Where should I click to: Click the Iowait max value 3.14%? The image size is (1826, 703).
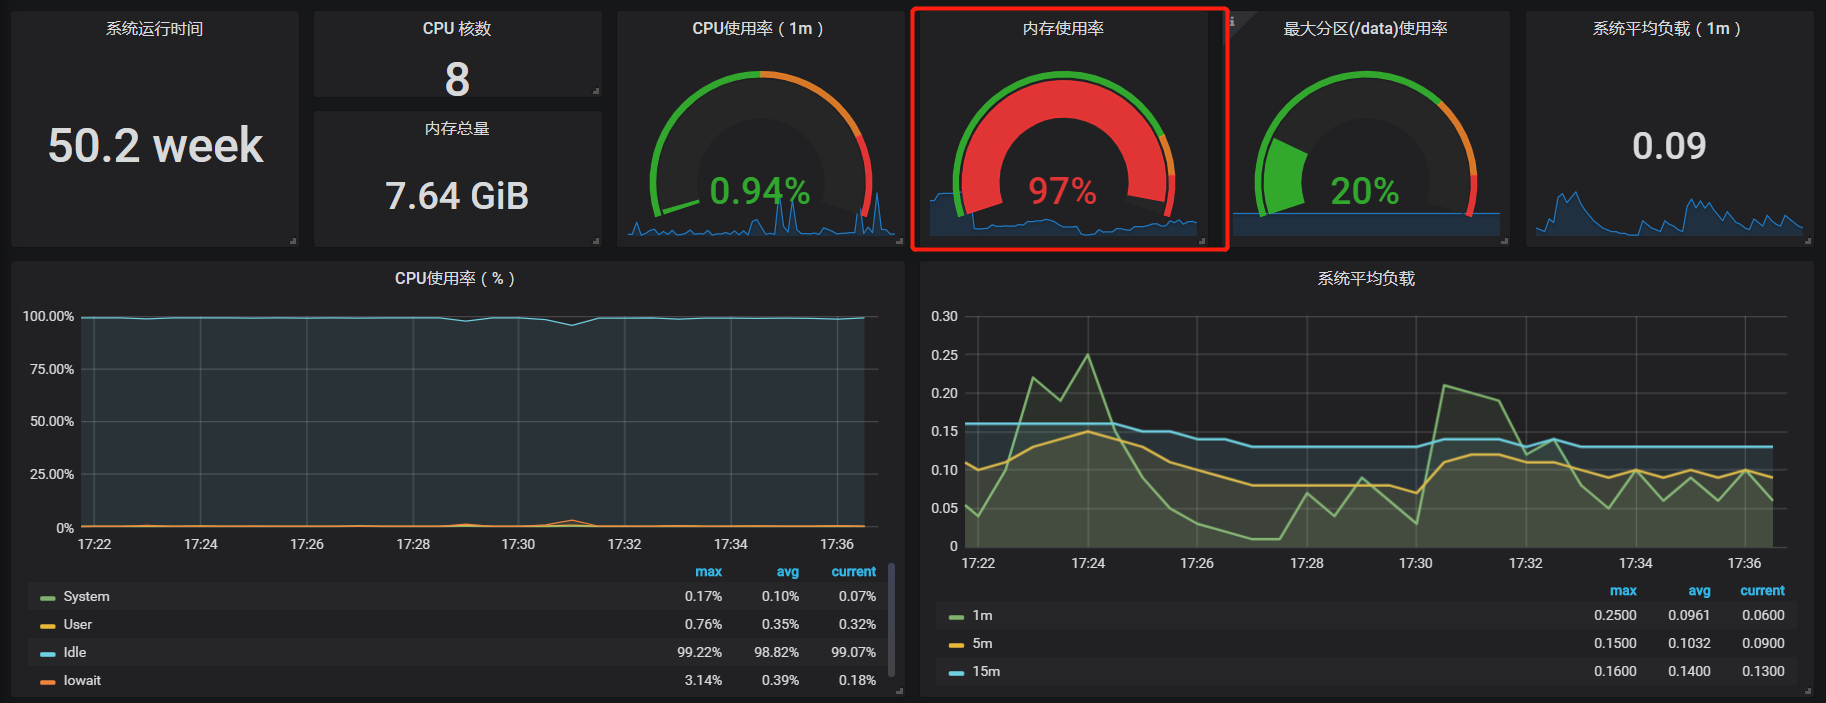[x=703, y=680]
